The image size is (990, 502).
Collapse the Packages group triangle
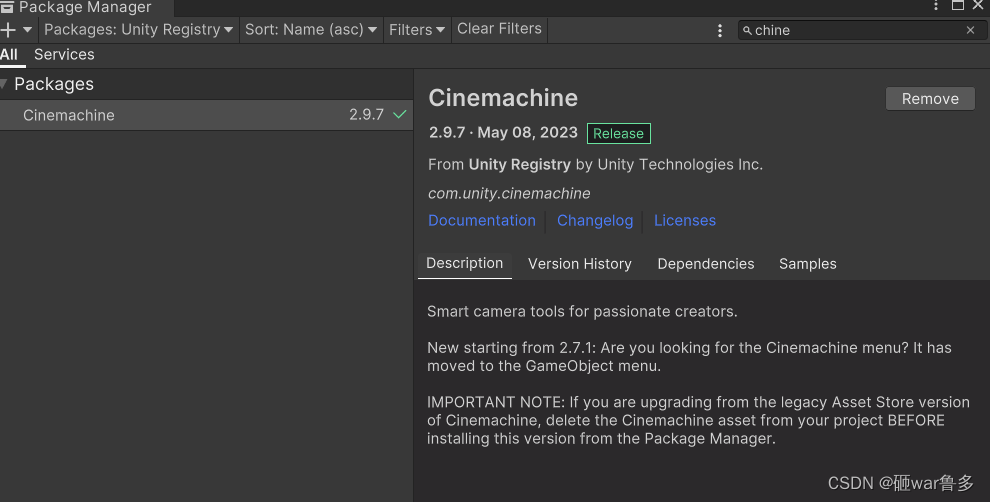[x=5, y=84]
